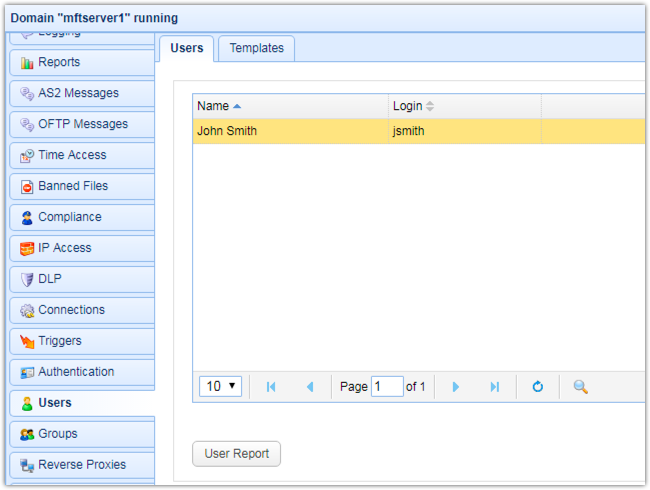
Task: Click the AS2 Messages chat icon
Action: coord(27,94)
